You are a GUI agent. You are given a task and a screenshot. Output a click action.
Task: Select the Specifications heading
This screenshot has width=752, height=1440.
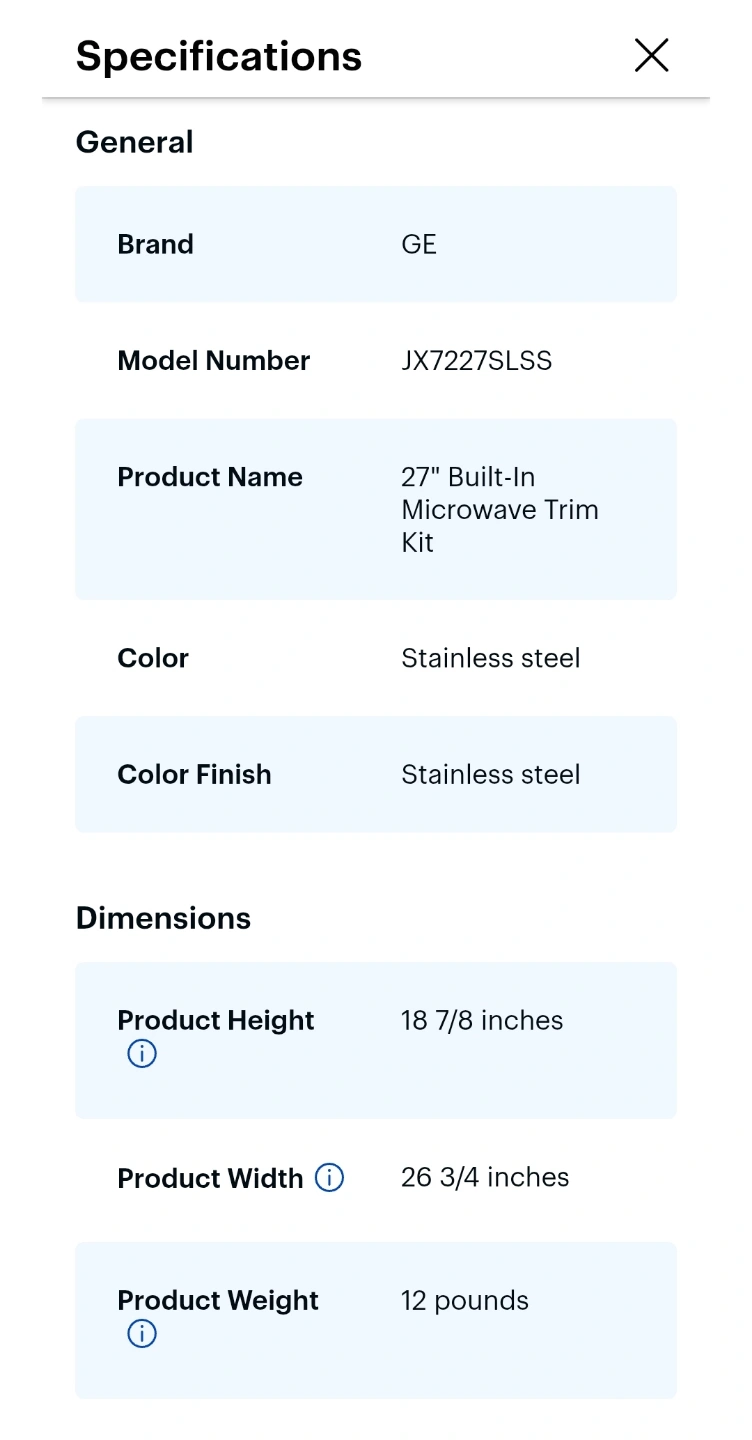pyautogui.click(x=219, y=56)
